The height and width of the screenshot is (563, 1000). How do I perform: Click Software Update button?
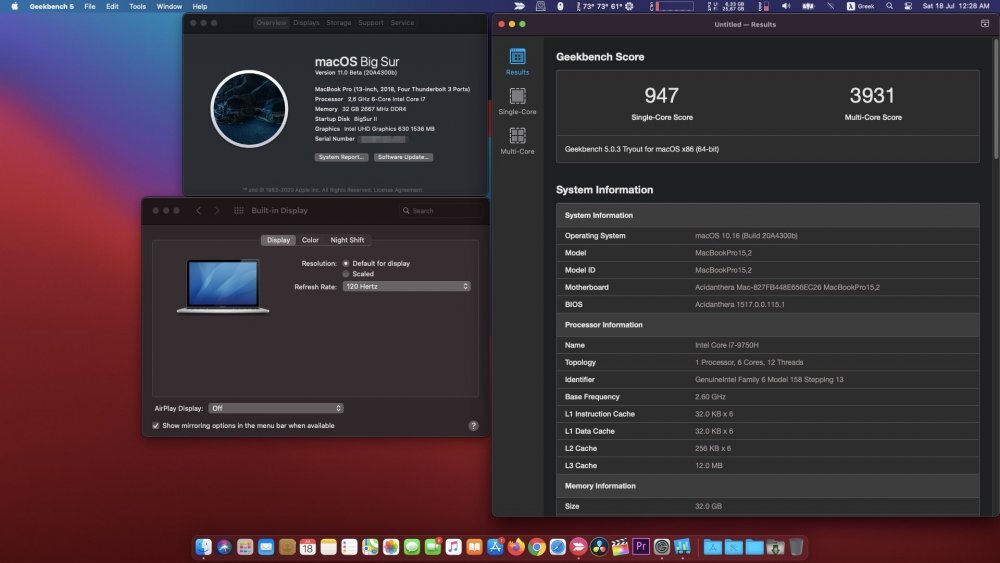pos(403,157)
